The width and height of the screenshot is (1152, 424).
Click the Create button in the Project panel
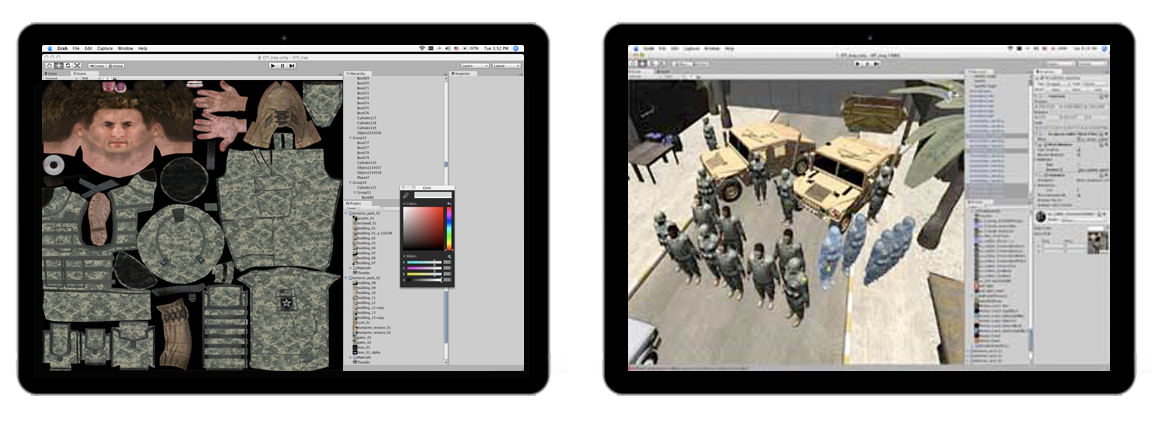pyautogui.click(x=351, y=208)
